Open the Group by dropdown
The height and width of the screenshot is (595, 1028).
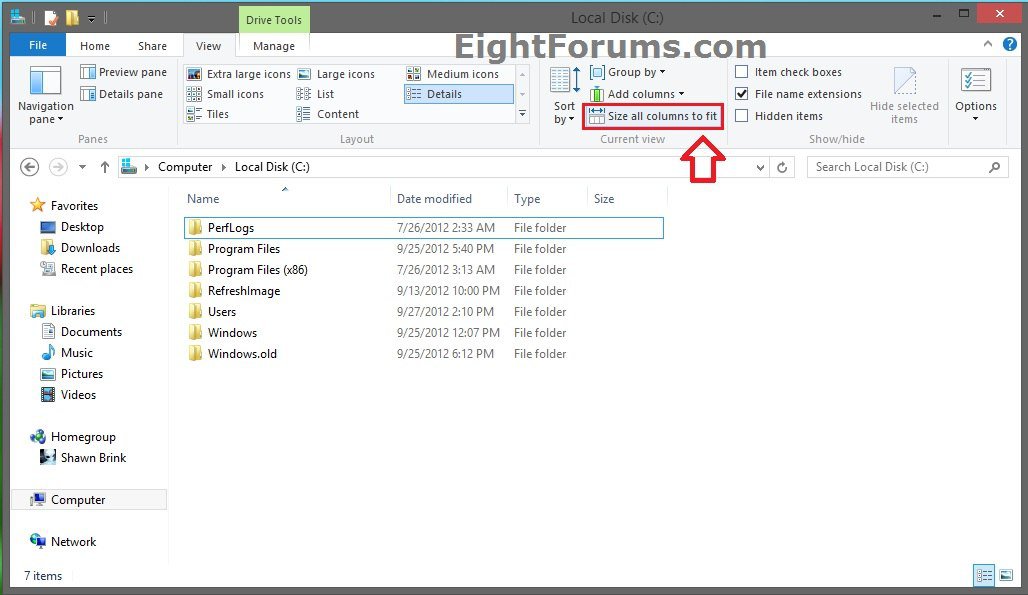tap(628, 72)
